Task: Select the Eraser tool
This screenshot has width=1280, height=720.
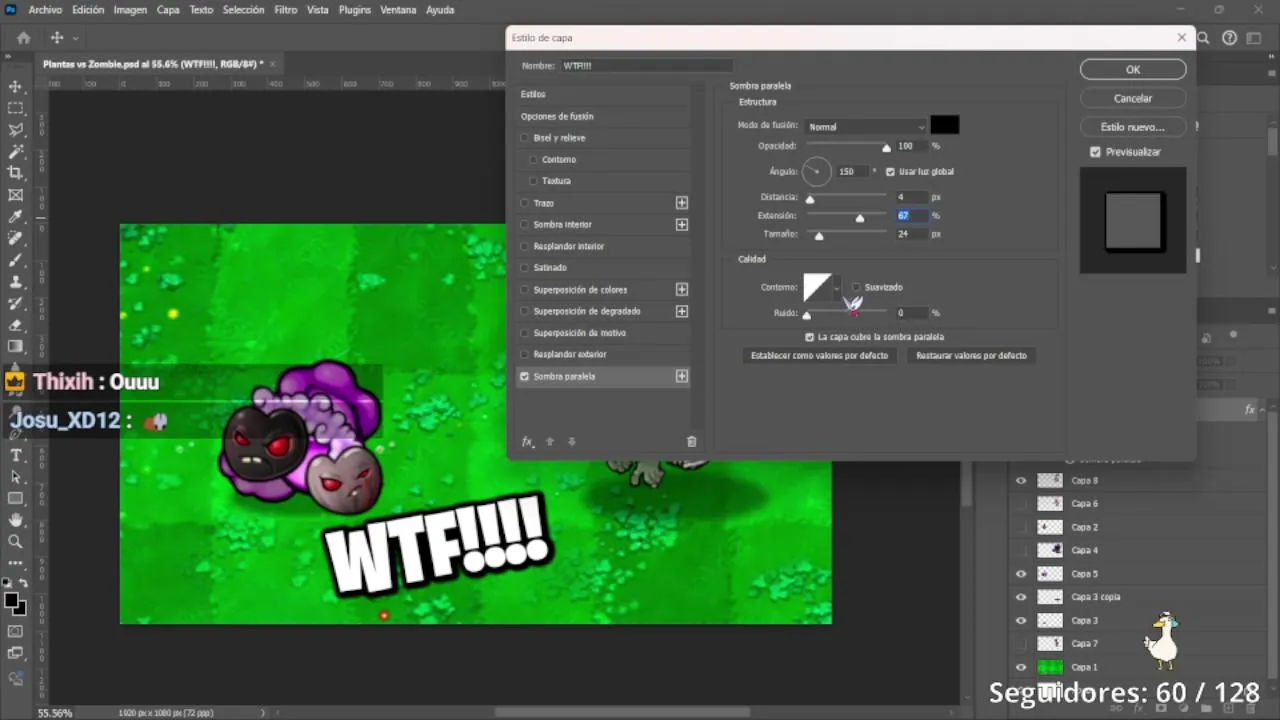Action: 16,325
